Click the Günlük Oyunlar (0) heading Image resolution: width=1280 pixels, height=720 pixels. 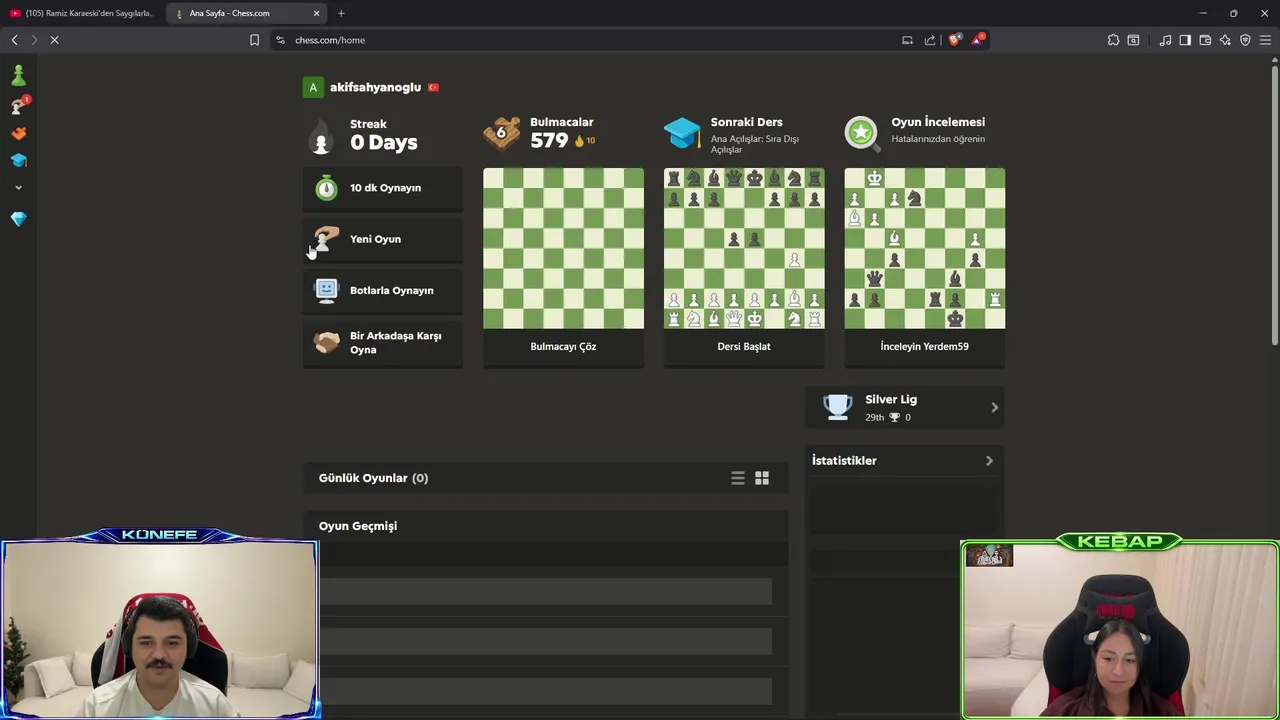tap(373, 478)
